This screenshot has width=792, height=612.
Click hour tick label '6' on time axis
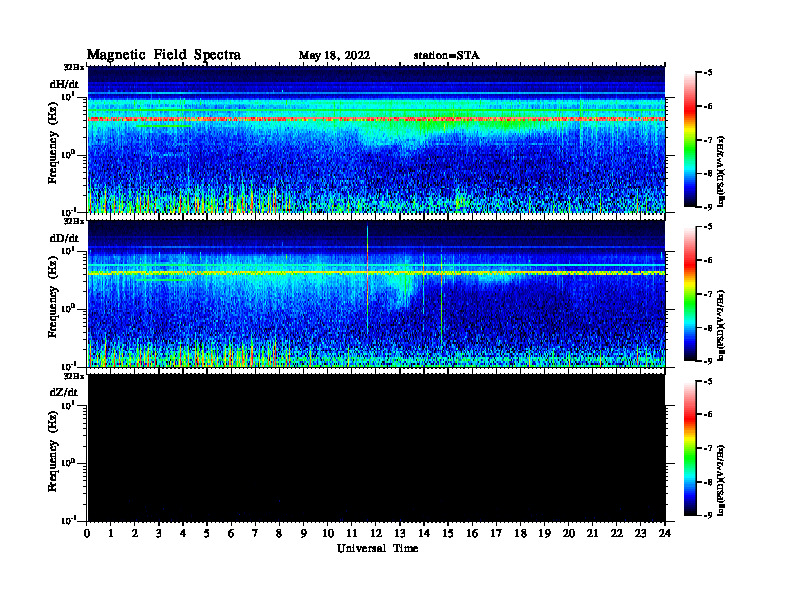pos(231,534)
